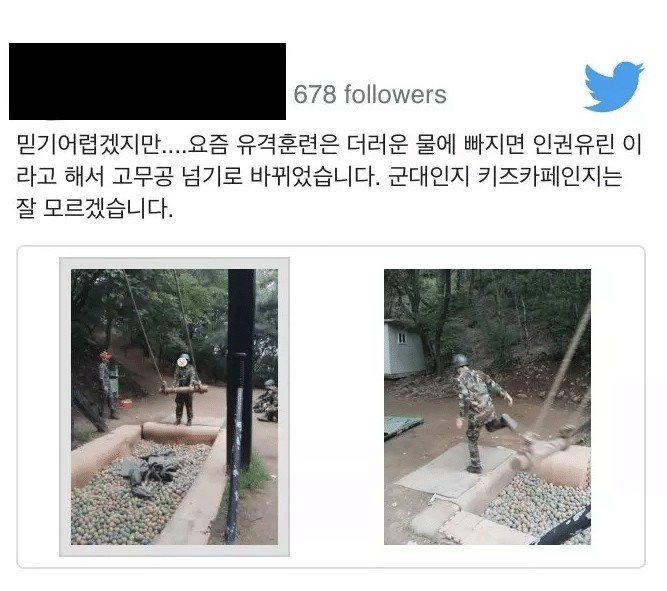The height and width of the screenshot is (591, 667).
Task: Open the blacked-out account name block
Action: [147, 81]
